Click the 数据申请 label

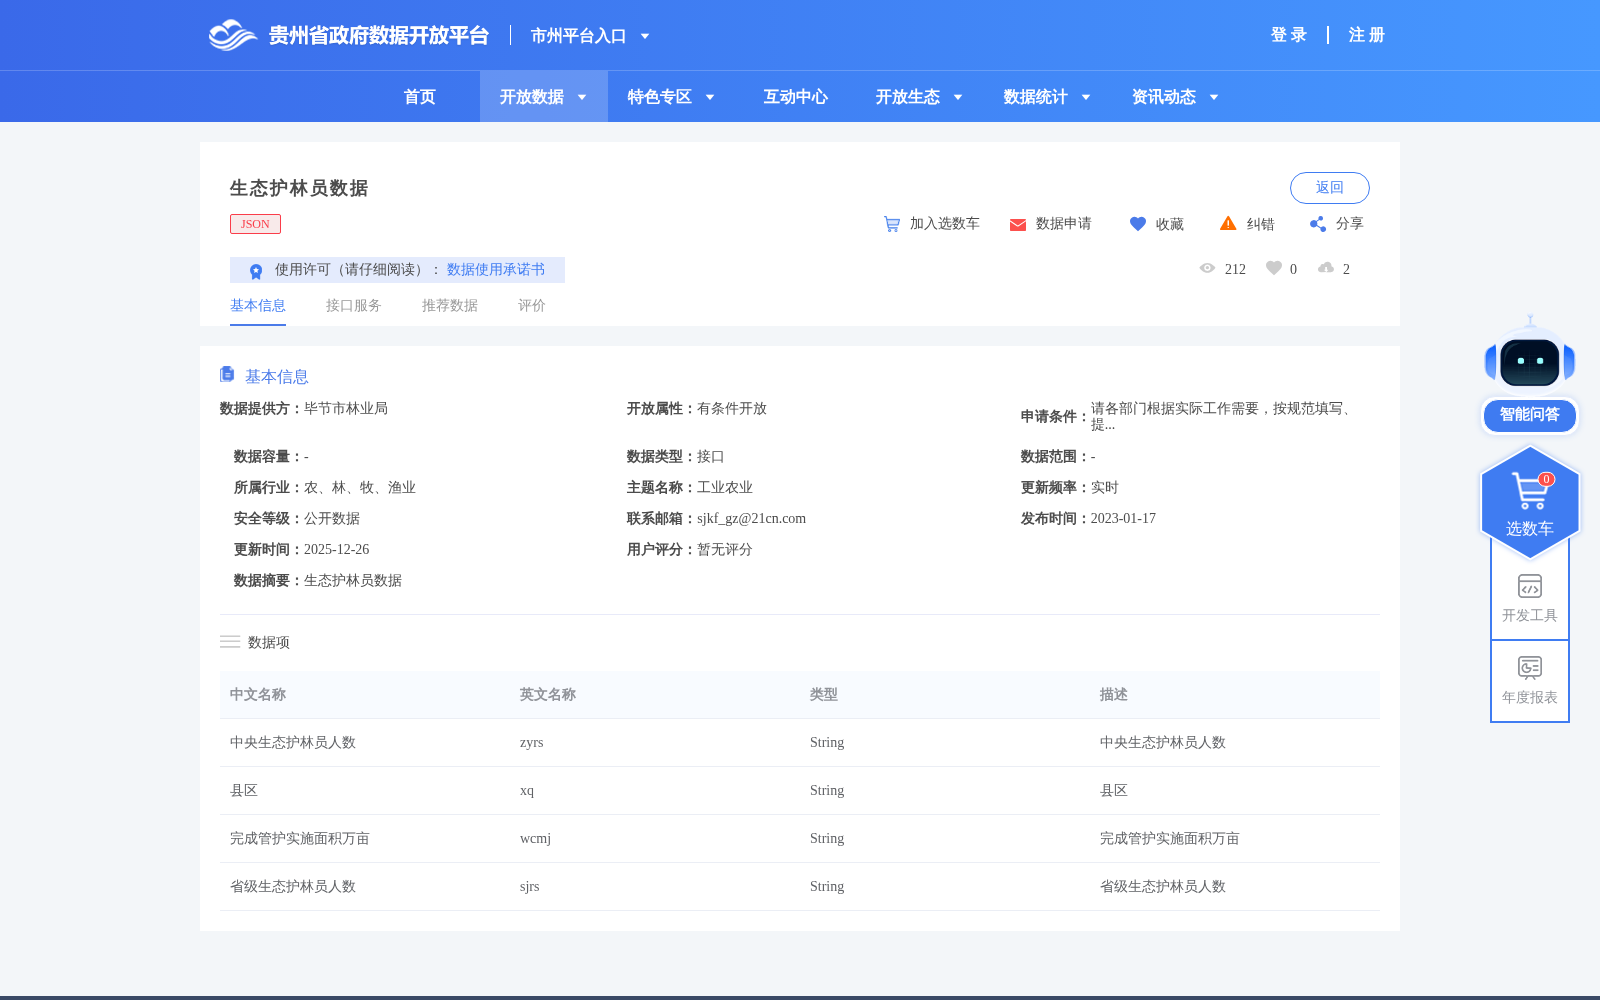point(1064,224)
